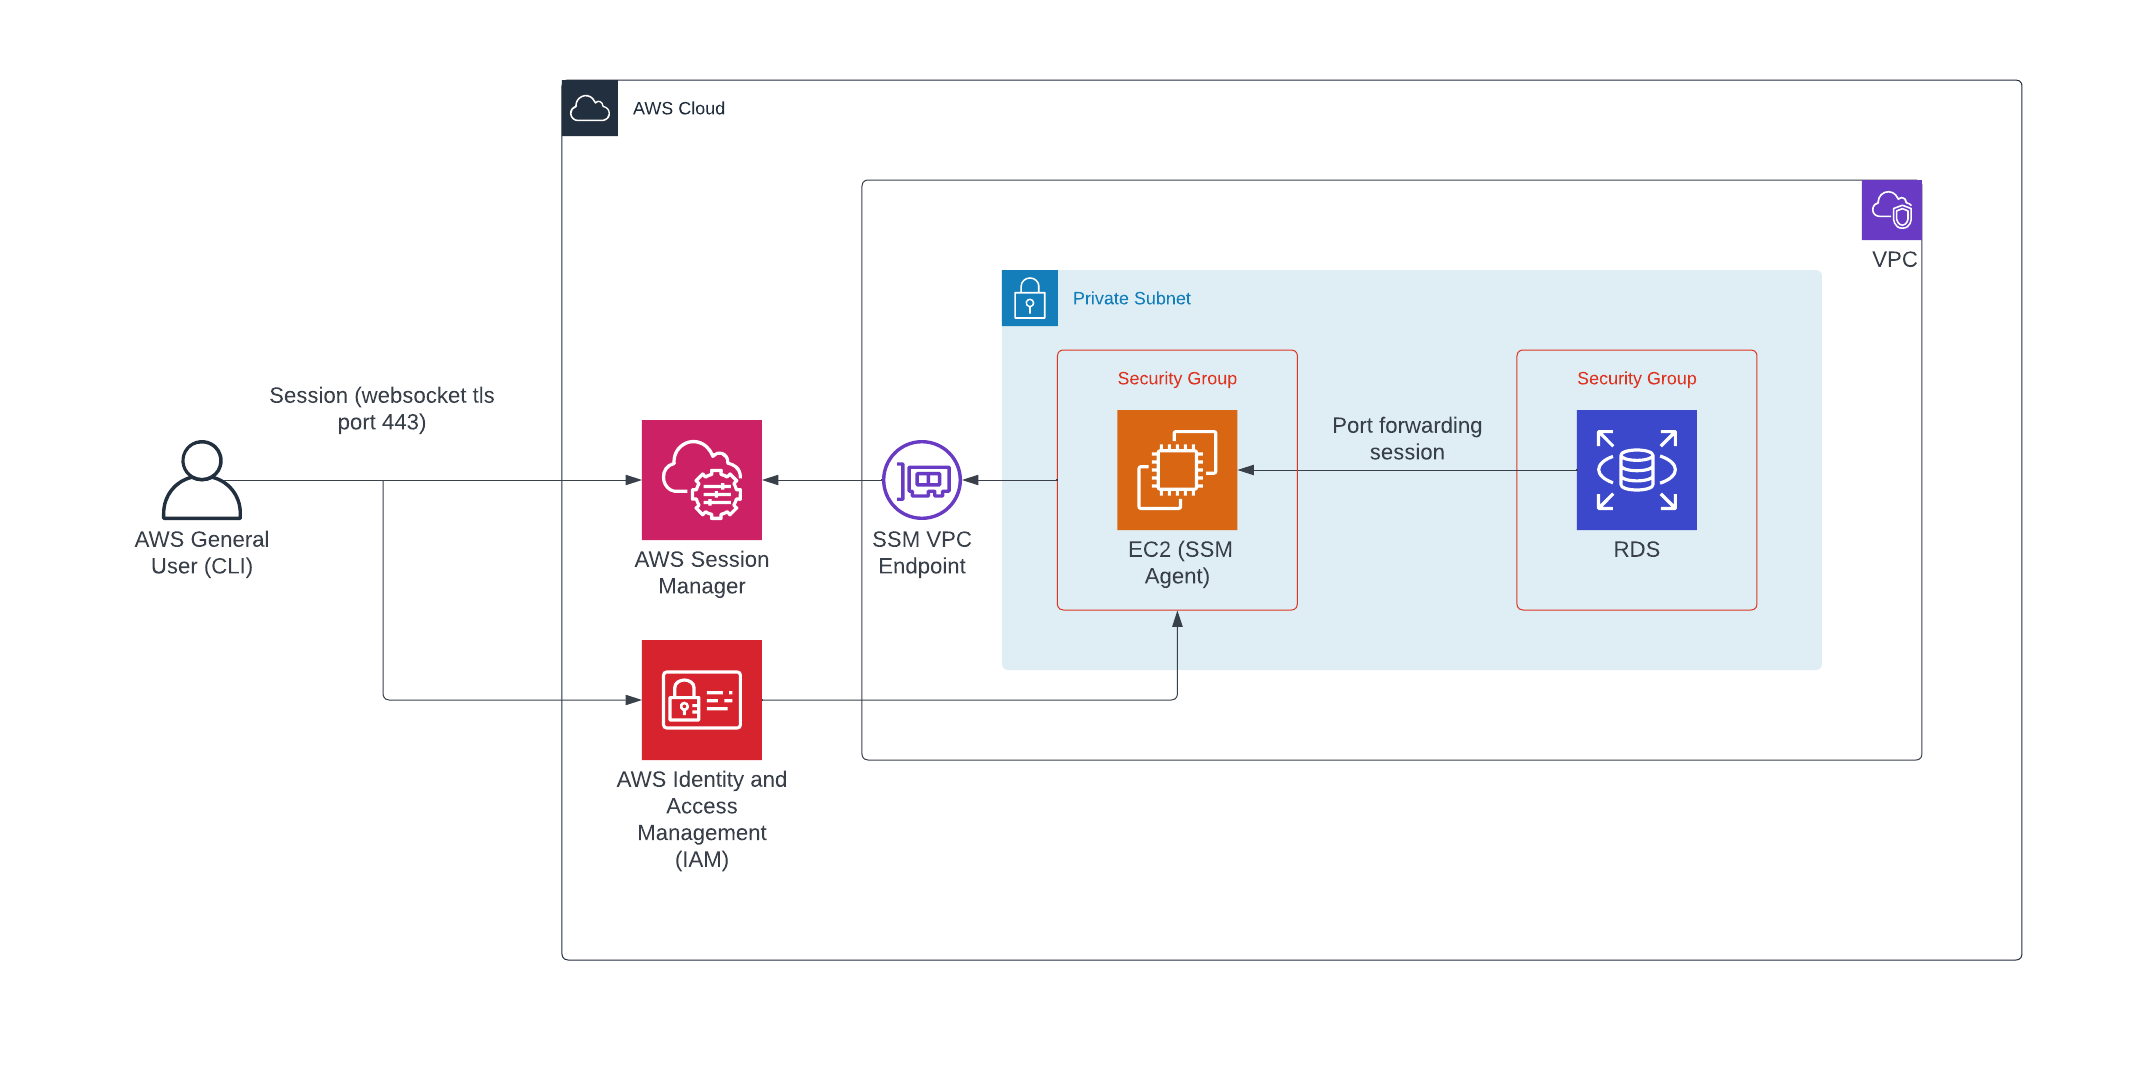Select the 'Private Subnet' label
2151x1084 pixels.
1132,298
